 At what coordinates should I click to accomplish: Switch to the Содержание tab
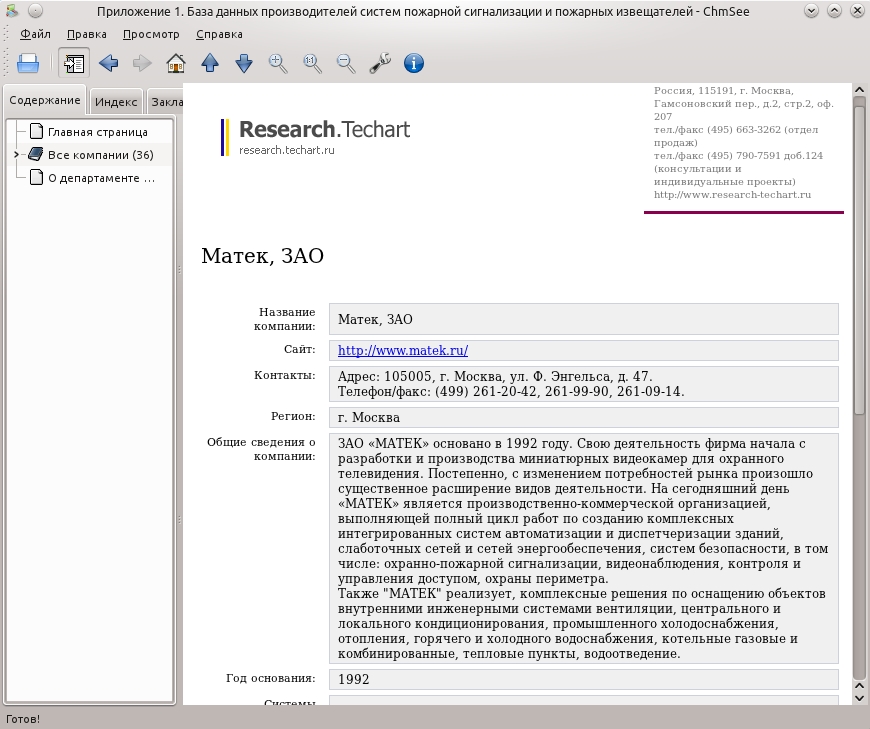click(44, 100)
